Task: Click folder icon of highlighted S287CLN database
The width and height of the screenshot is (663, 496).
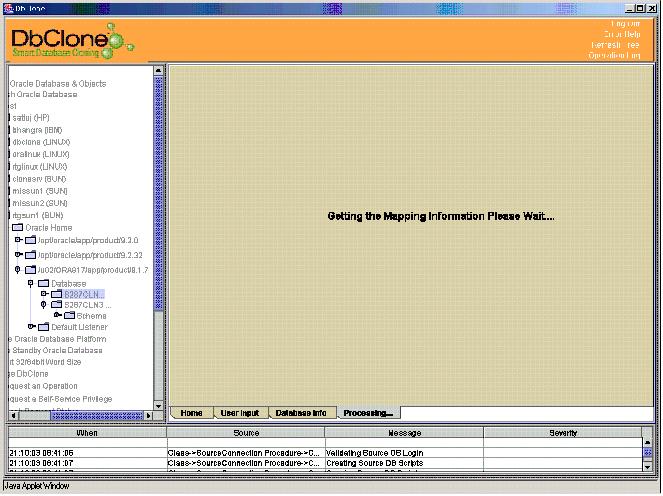Action: (x=57, y=294)
